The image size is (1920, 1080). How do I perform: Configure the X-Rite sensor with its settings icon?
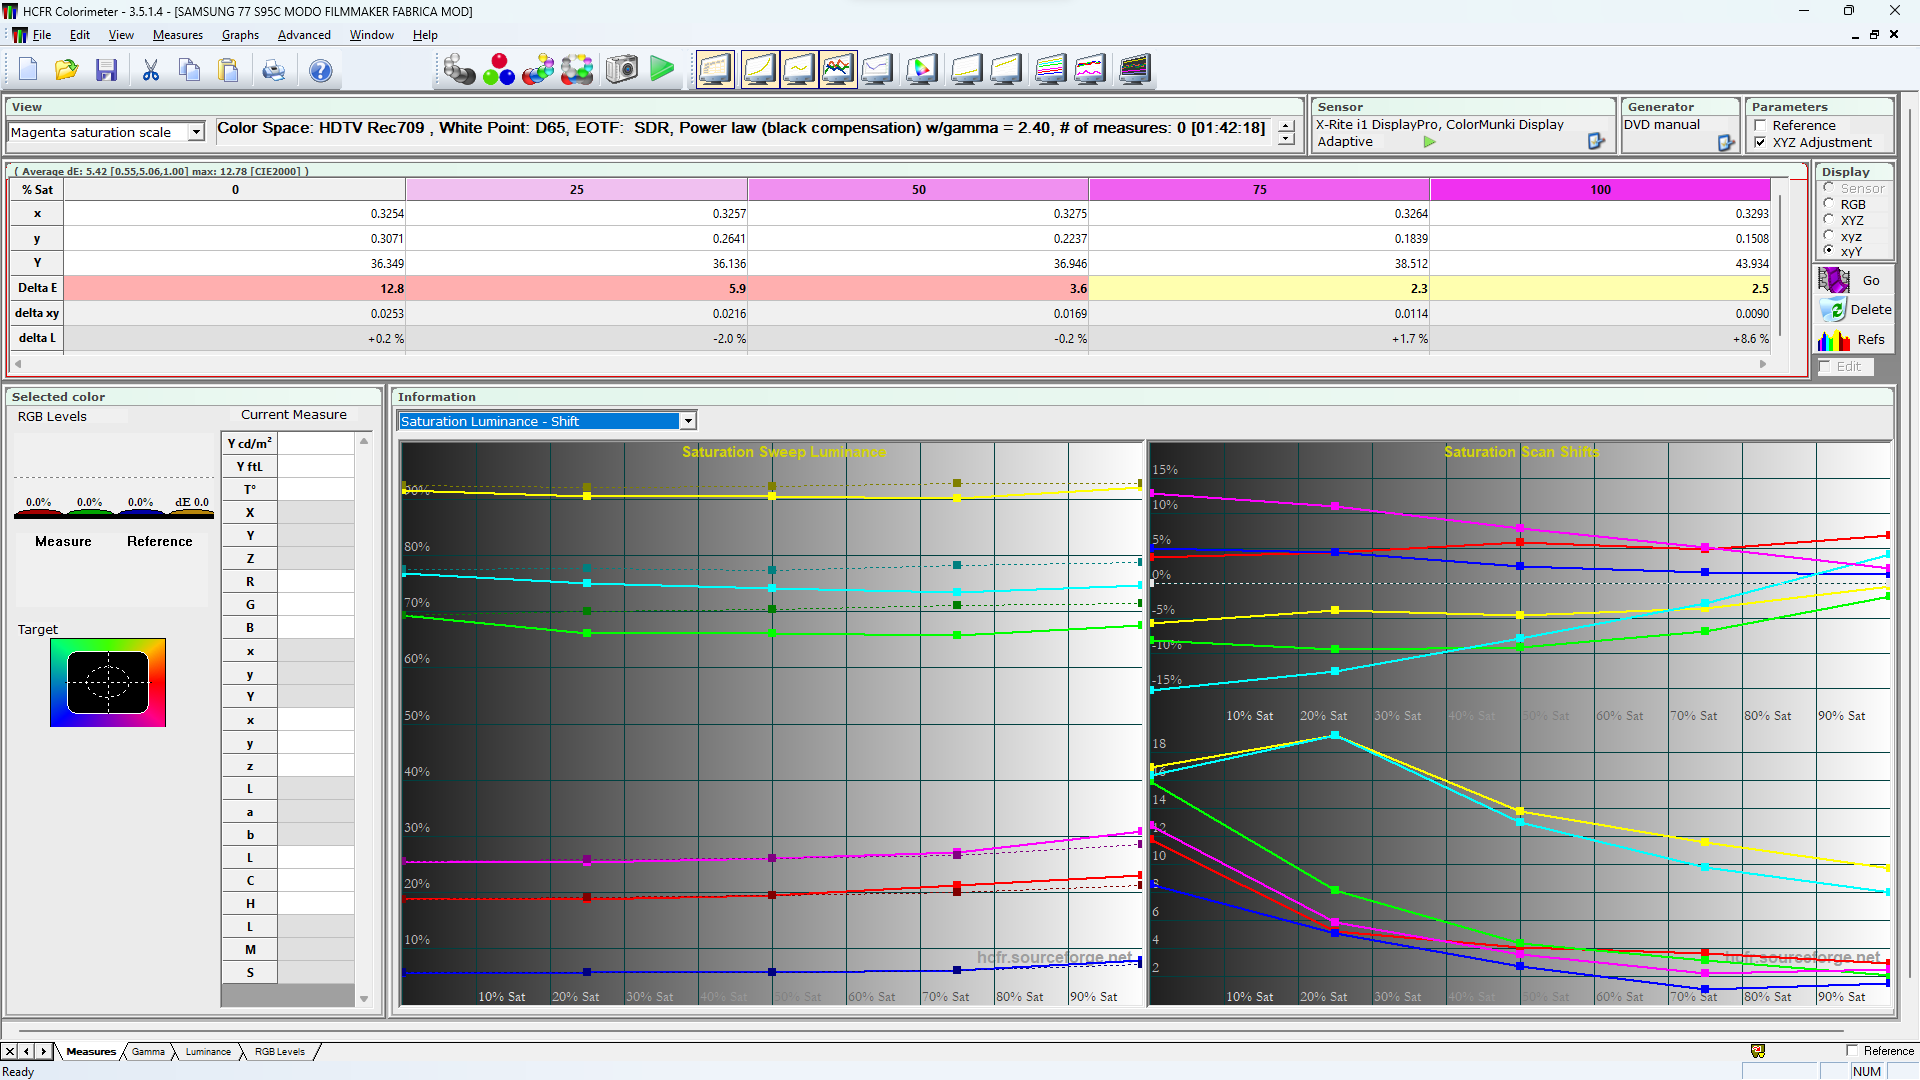click(1596, 142)
